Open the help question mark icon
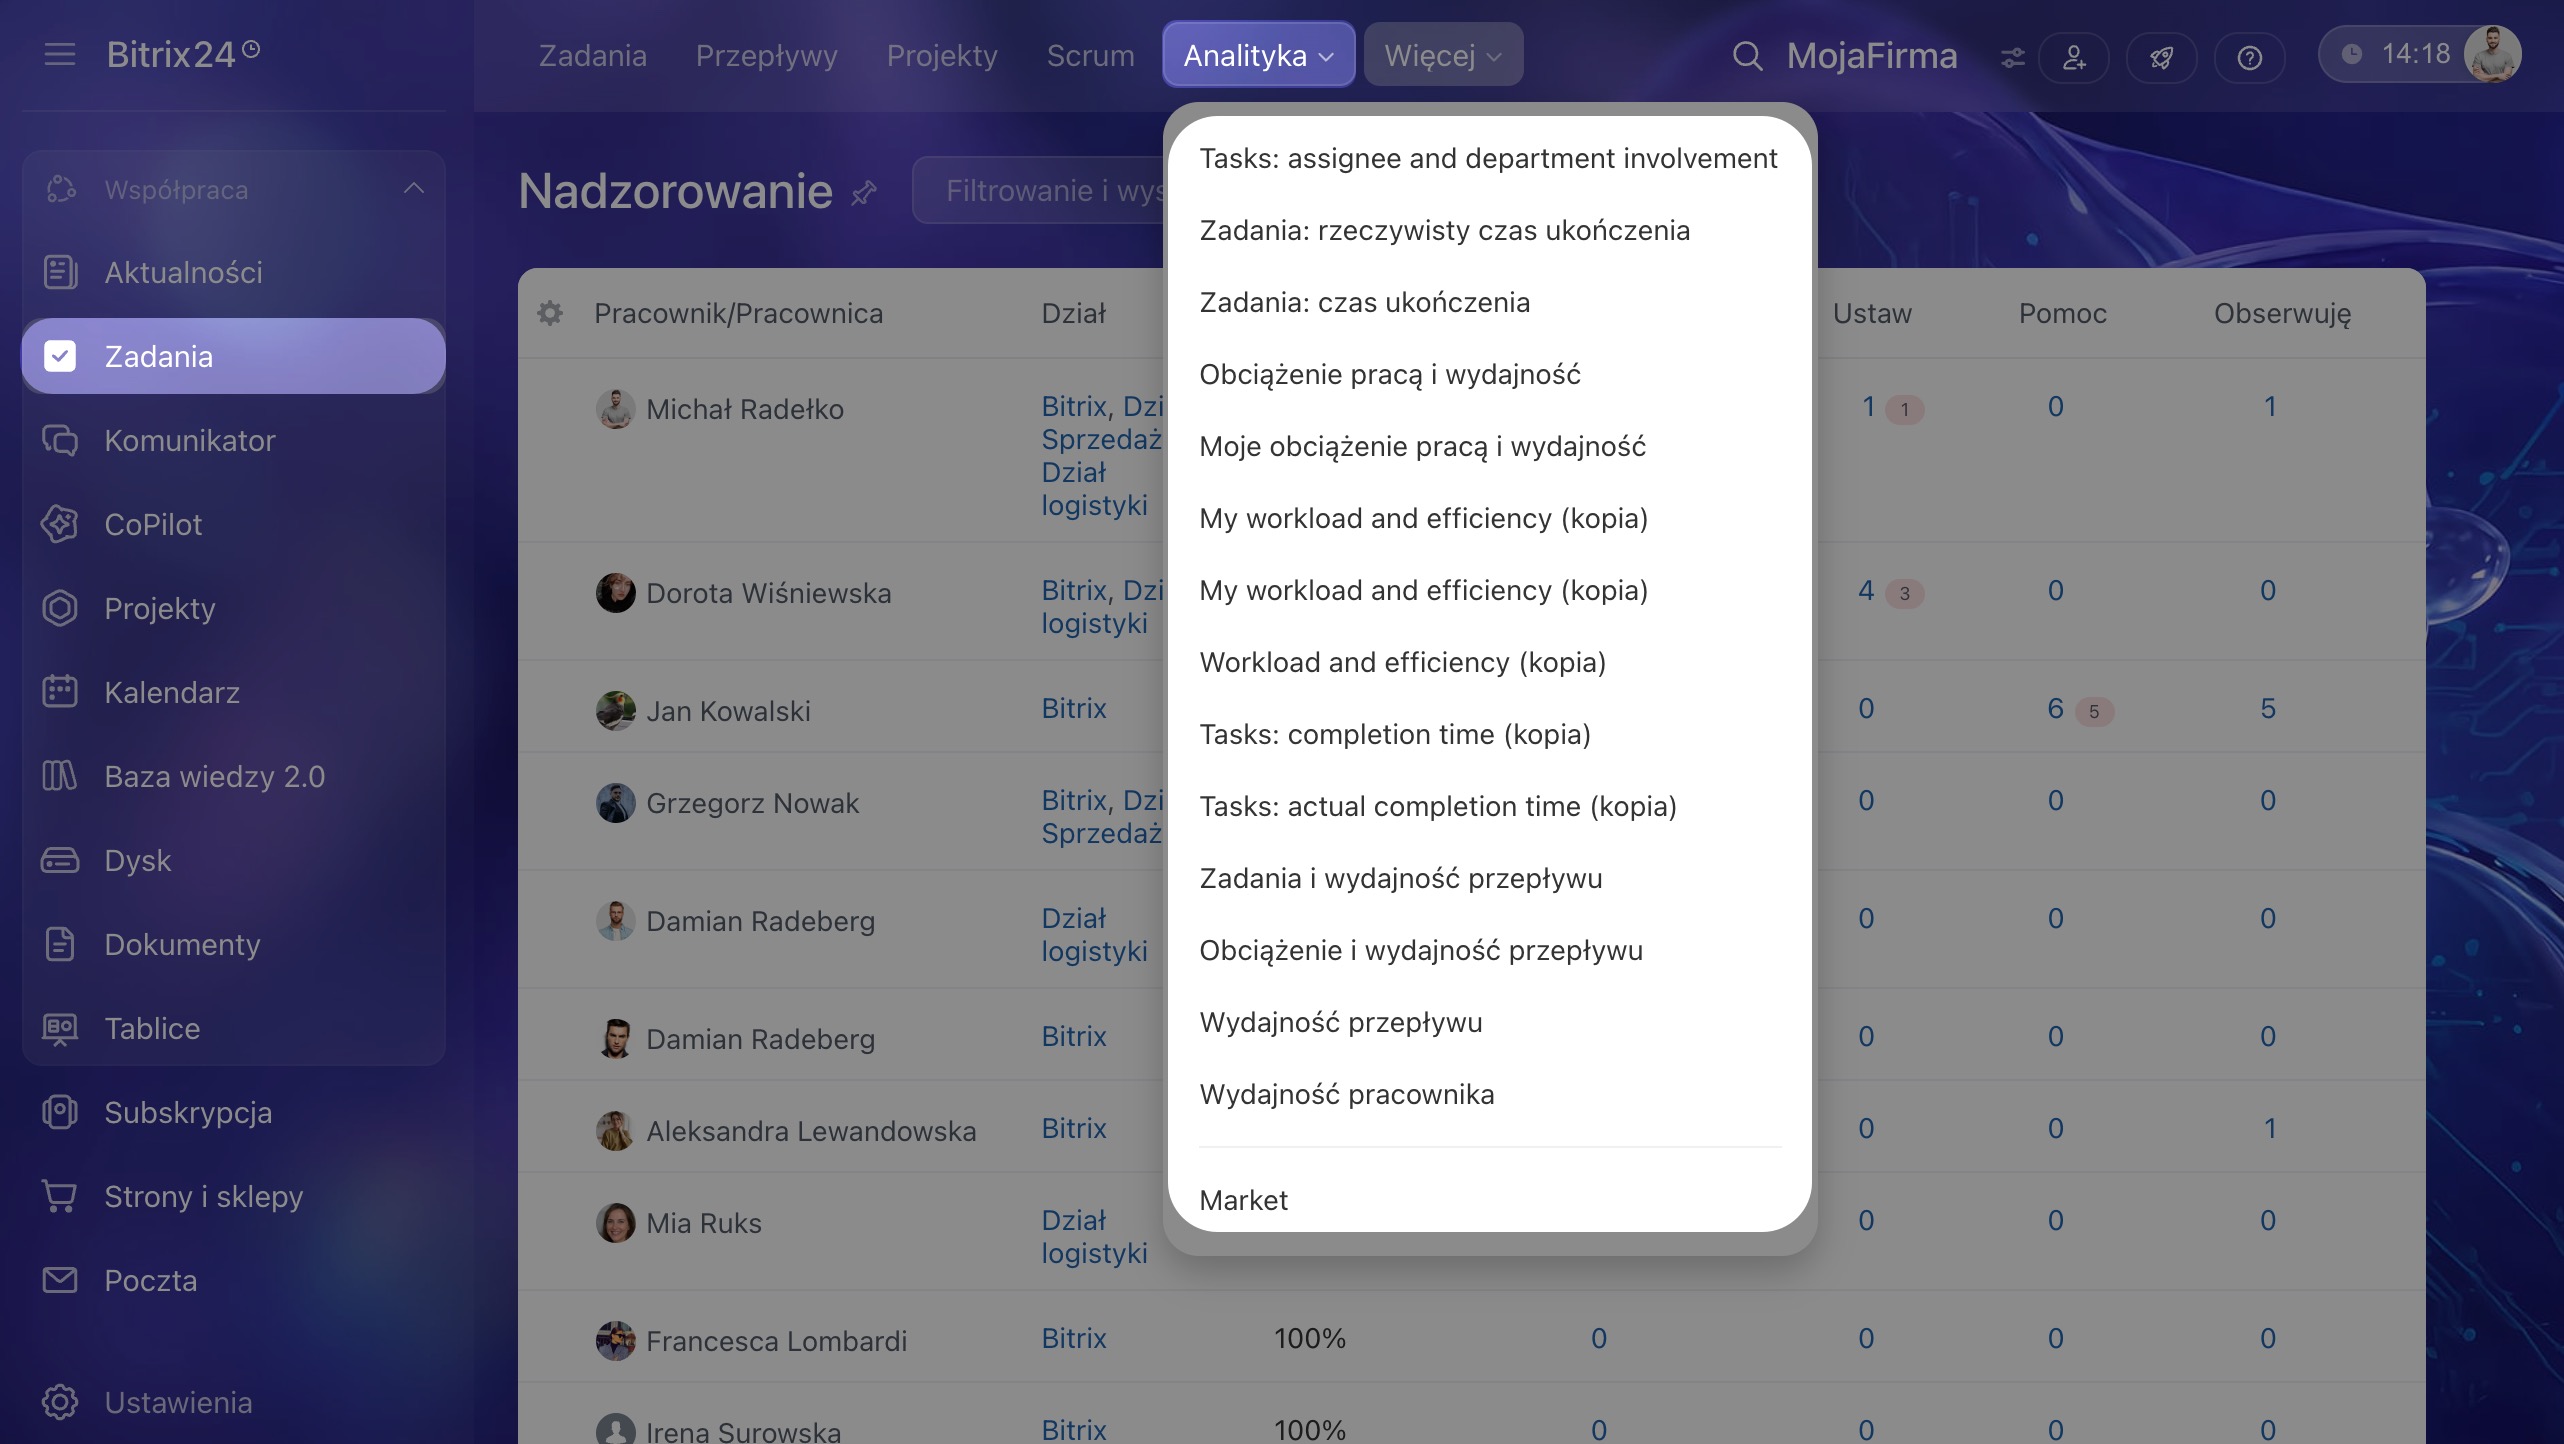2564x1444 pixels. 2249,57
